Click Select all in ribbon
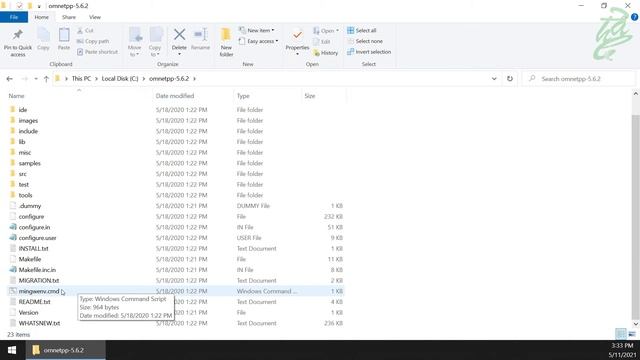The image size is (640, 360). 362,31
